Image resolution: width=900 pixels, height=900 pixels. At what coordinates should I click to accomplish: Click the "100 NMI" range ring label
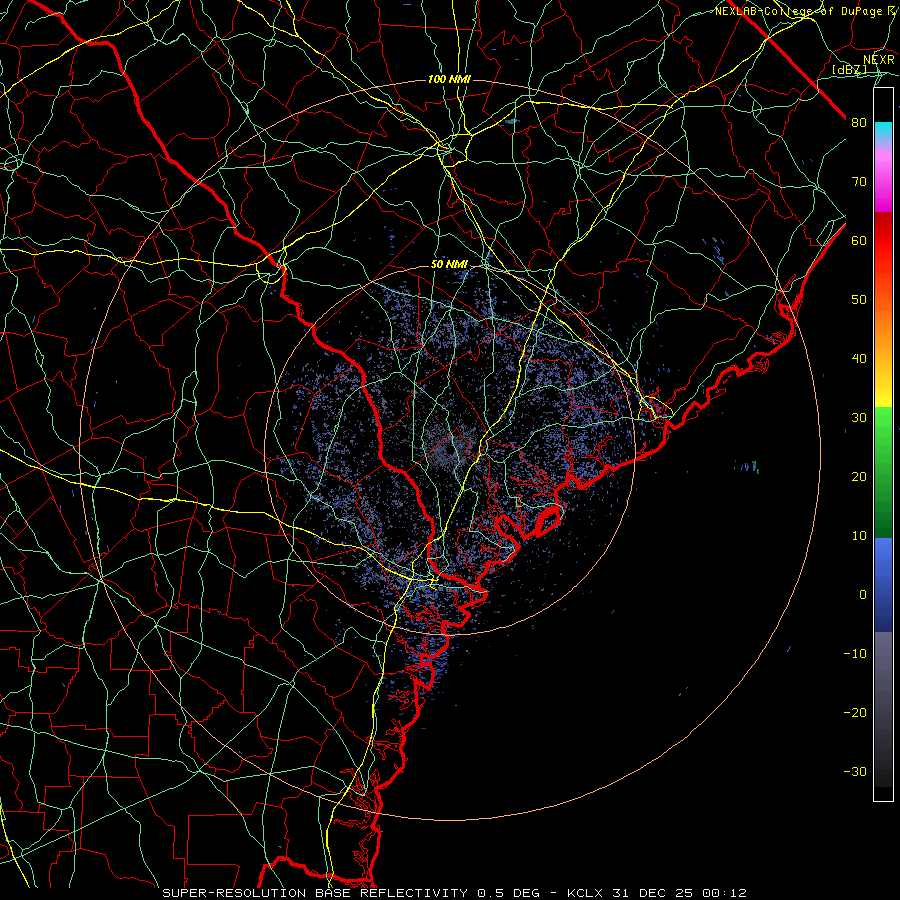449,79
